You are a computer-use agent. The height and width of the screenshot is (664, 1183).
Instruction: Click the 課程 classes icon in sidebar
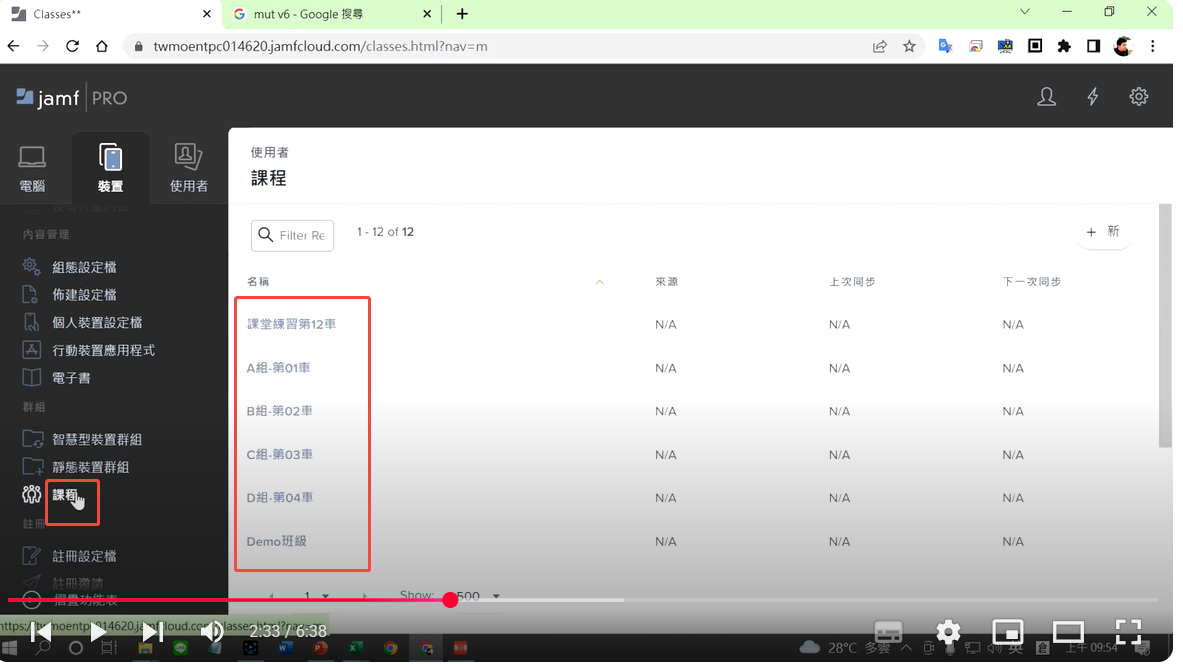click(x=32, y=495)
